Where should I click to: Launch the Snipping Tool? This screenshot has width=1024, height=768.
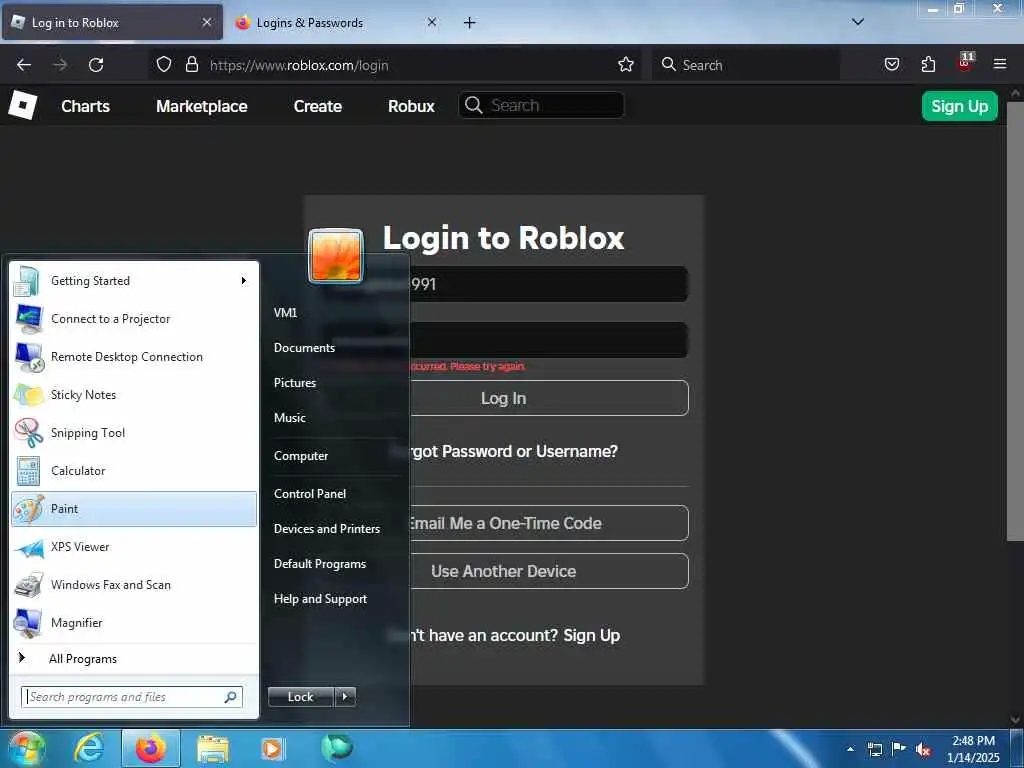pos(134,432)
